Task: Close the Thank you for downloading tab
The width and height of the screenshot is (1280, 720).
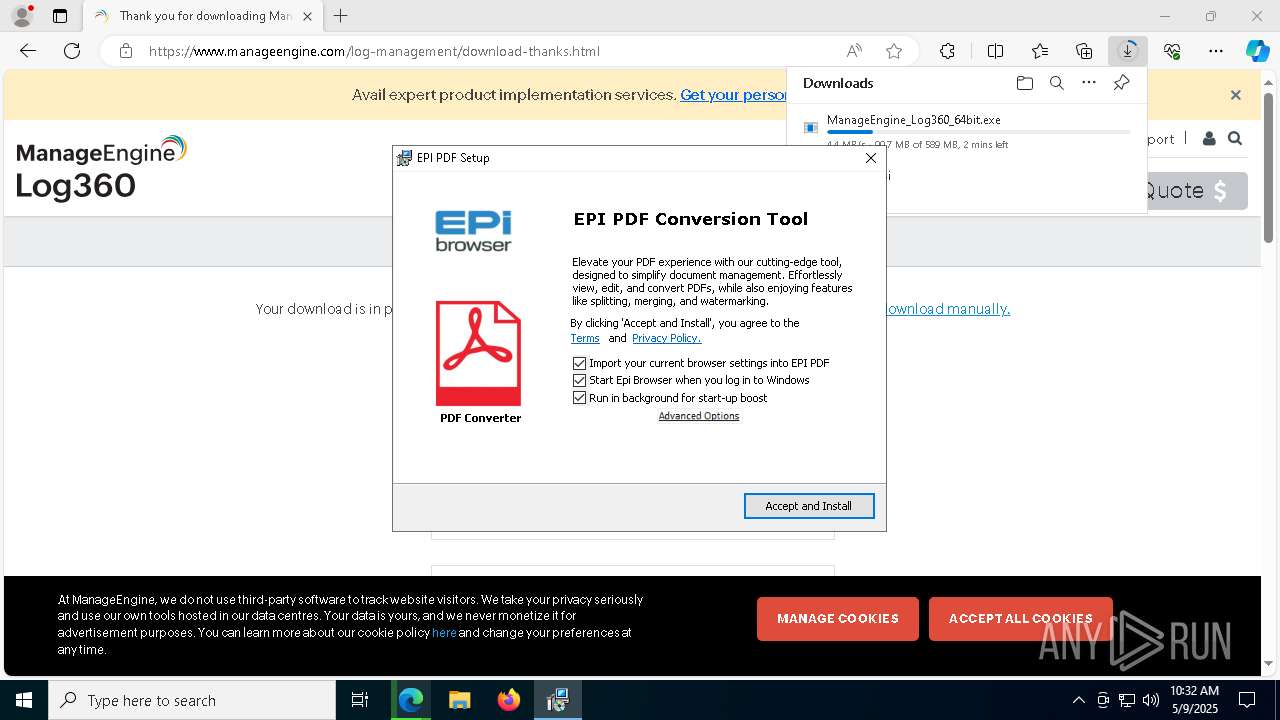Action: point(307,16)
